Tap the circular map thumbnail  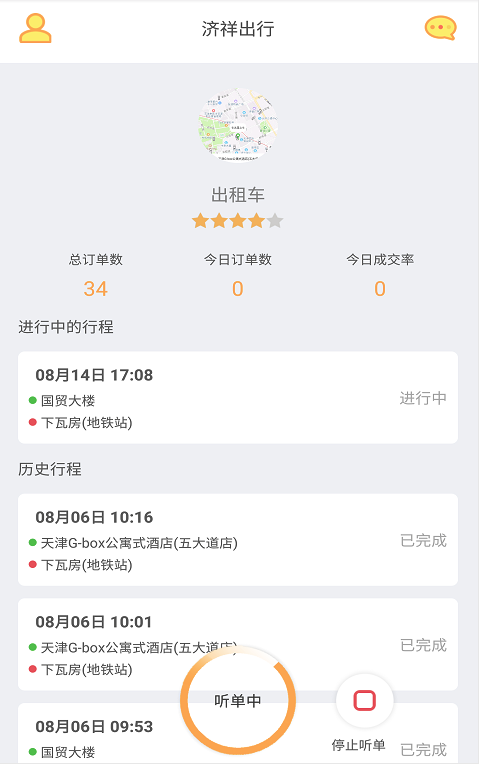[x=238, y=125]
